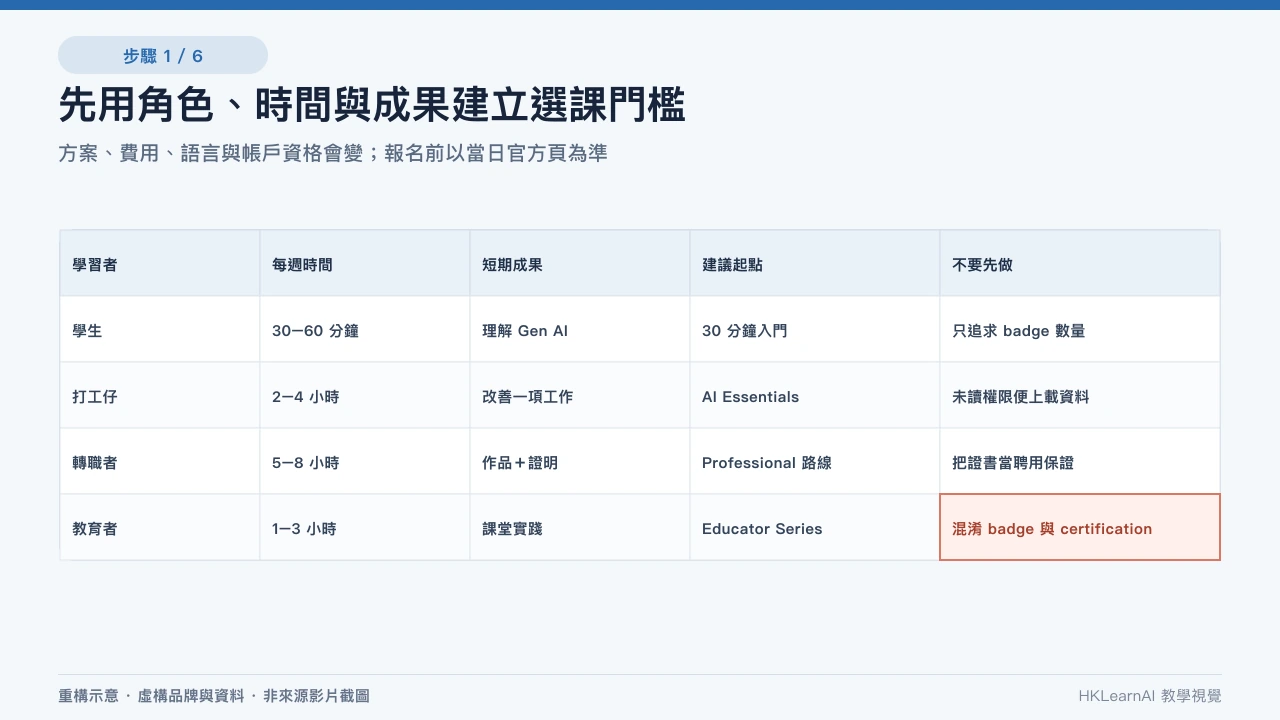Click the slide title 先用角色、時間與成果建立選課門檻
Image resolution: width=1280 pixels, height=720 pixels.
(372, 105)
